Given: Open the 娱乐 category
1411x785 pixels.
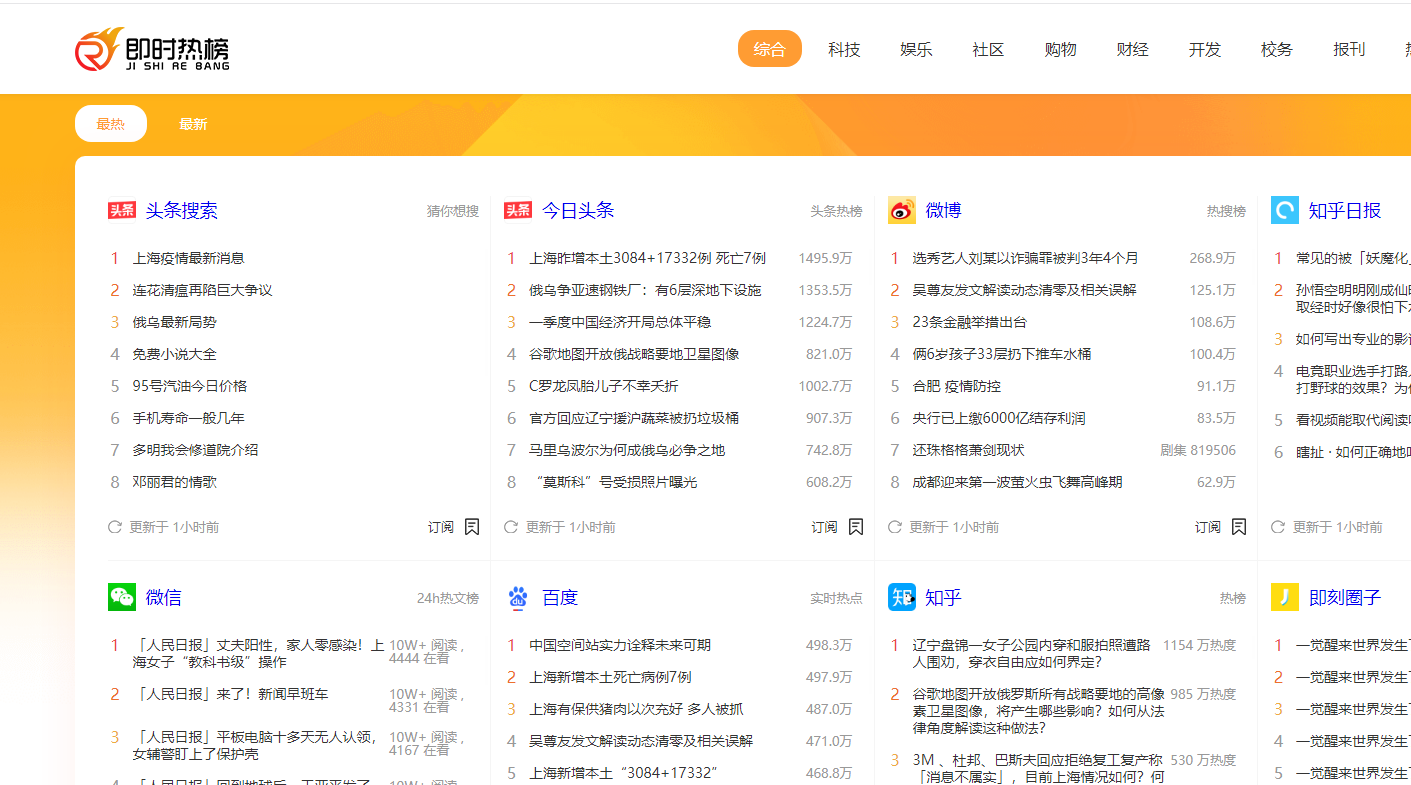Looking at the screenshot, I should coord(916,49).
